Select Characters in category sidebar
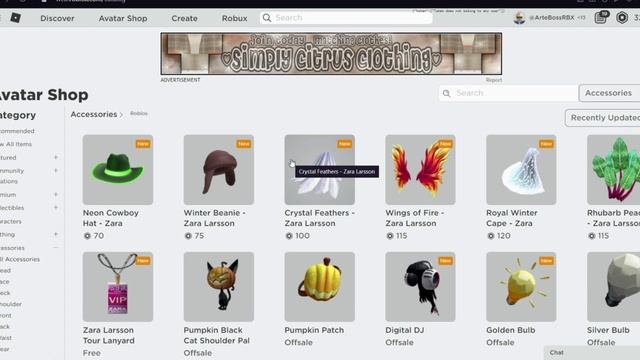 click(11, 221)
